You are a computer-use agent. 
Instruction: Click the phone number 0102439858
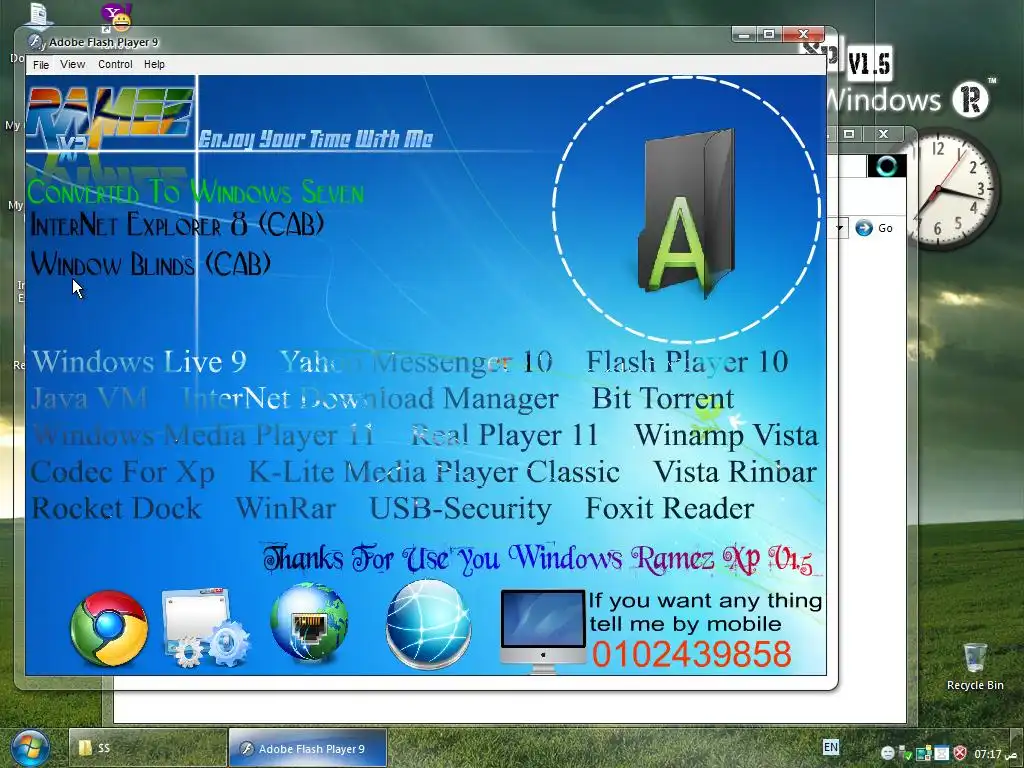[692, 654]
